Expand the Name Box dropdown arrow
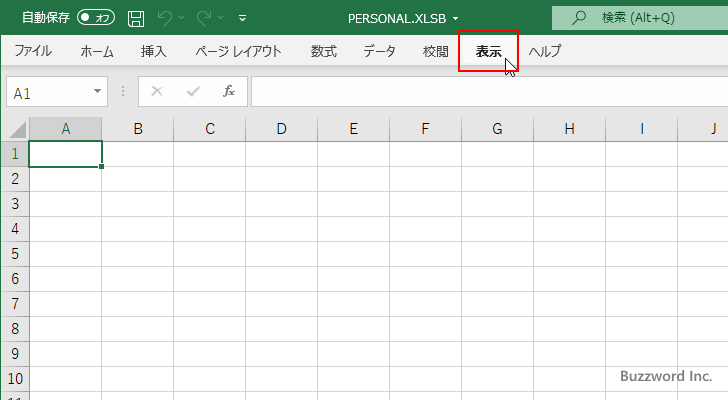The width and height of the screenshot is (728, 400). [x=98, y=91]
